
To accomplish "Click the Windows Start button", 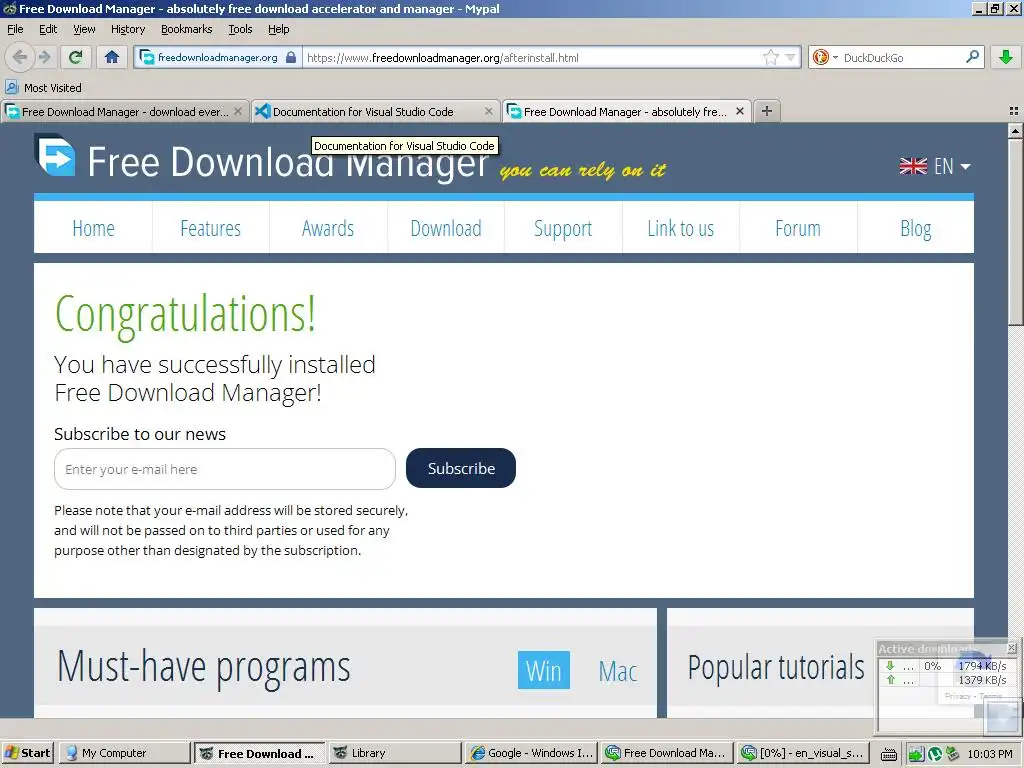I will click(x=27, y=753).
